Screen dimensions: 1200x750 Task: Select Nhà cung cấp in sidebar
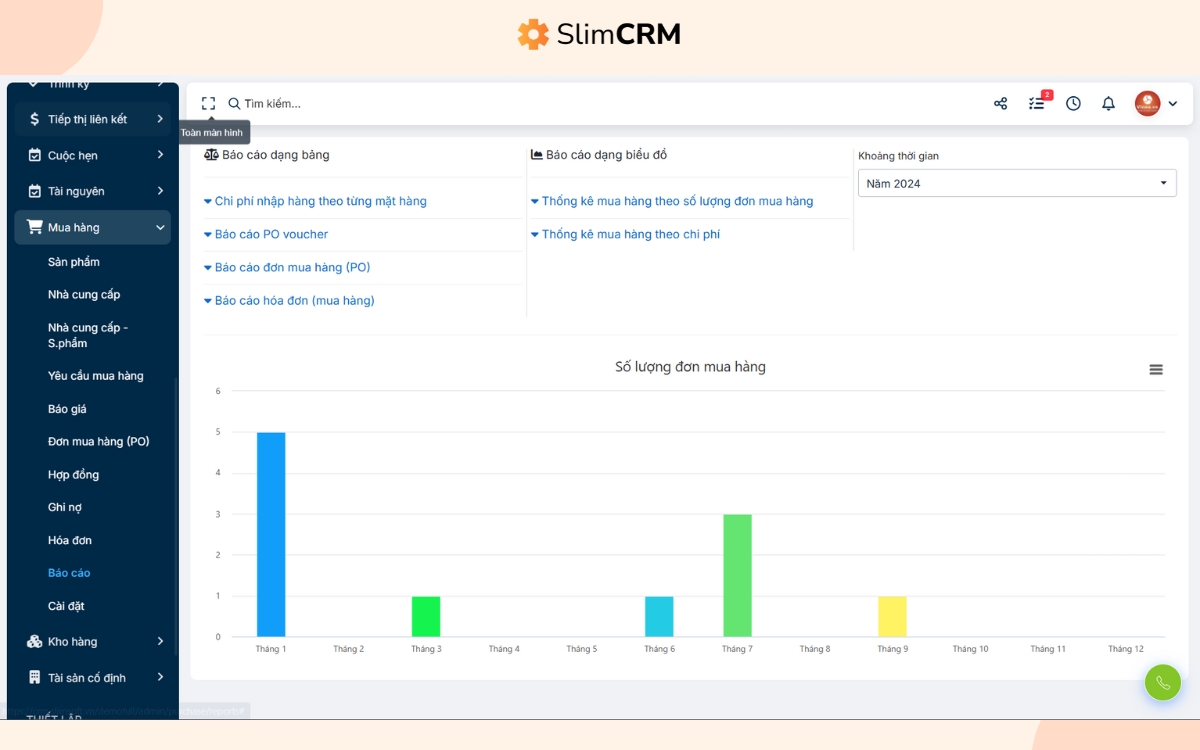[84, 294]
